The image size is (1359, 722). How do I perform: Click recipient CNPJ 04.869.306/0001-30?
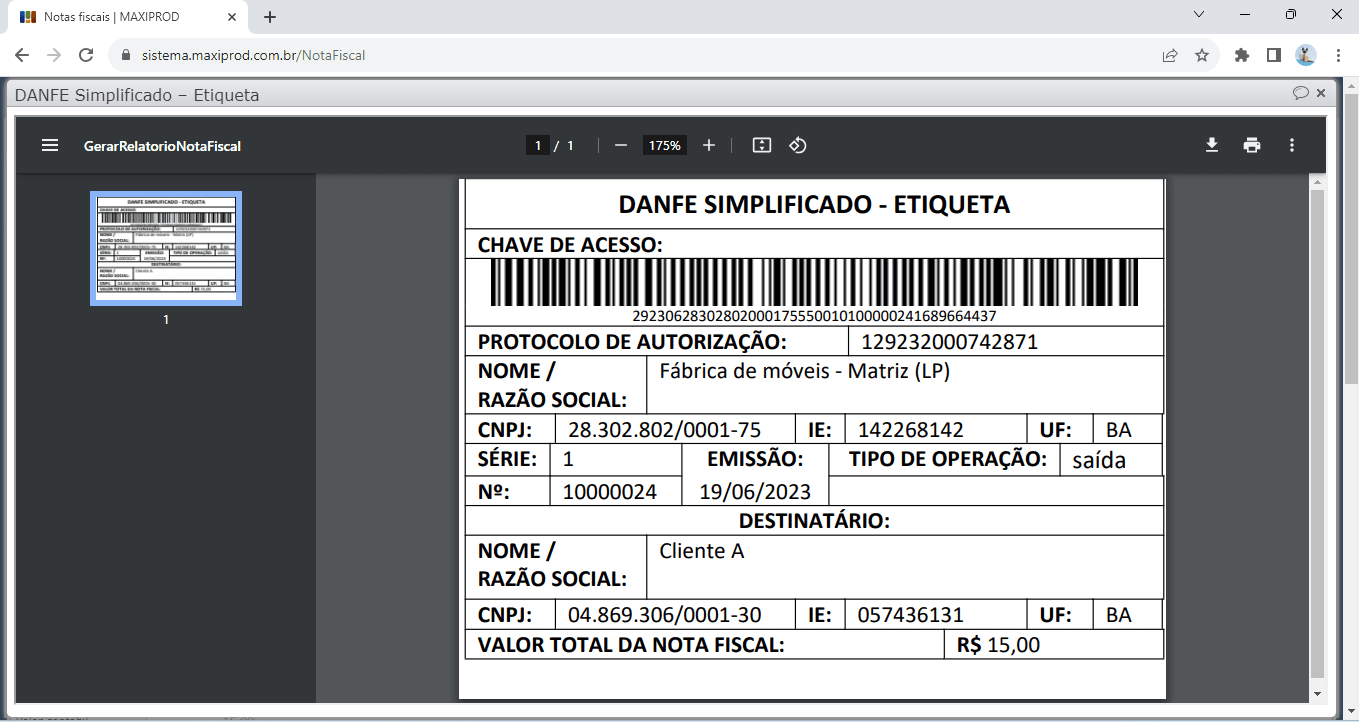pos(664,615)
